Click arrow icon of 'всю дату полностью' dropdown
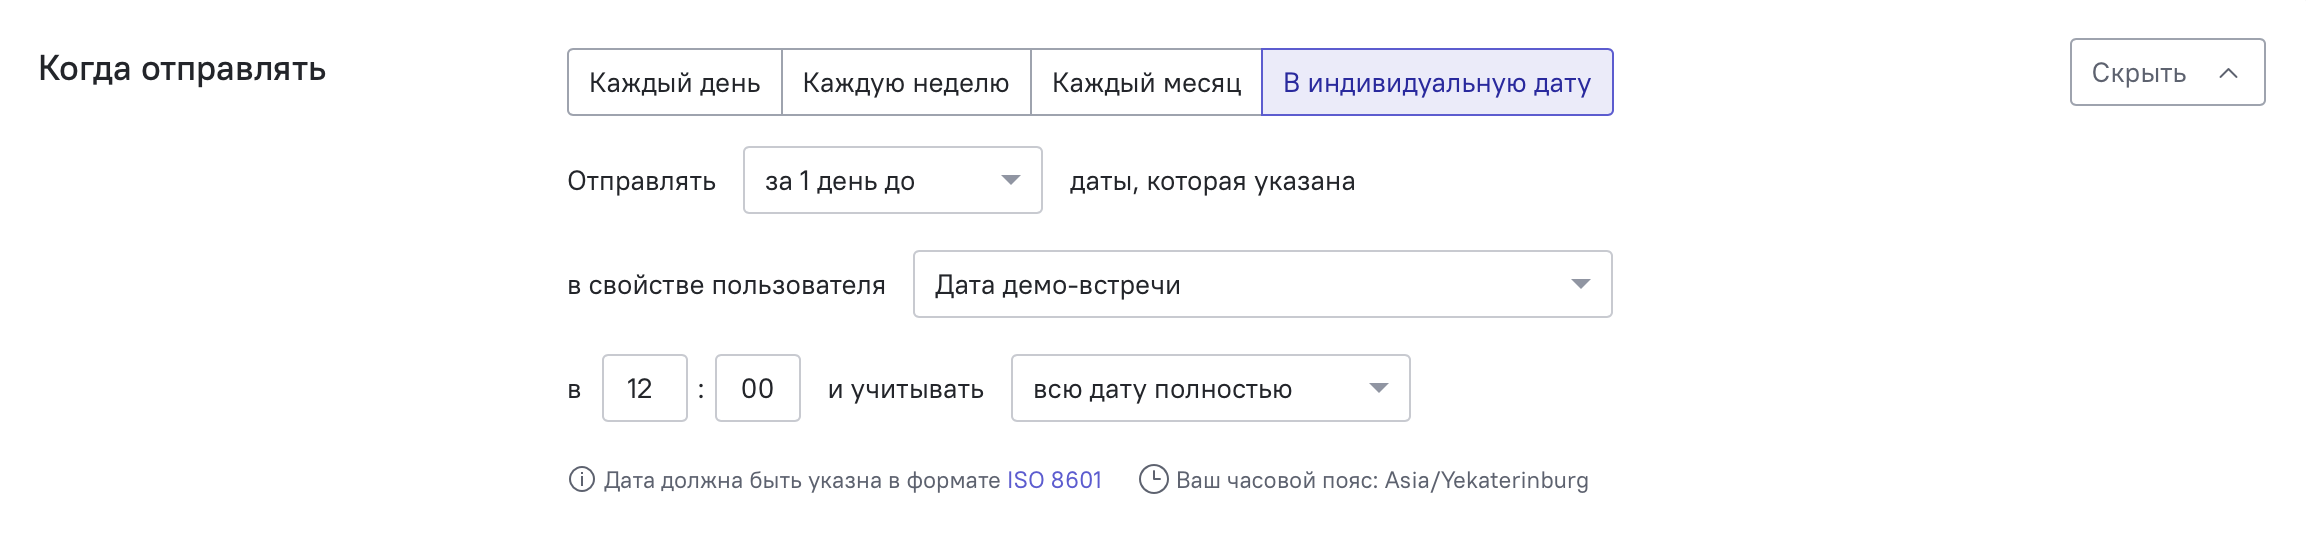The width and height of the screenshot is (2306, 548). tap(1379, 388)
